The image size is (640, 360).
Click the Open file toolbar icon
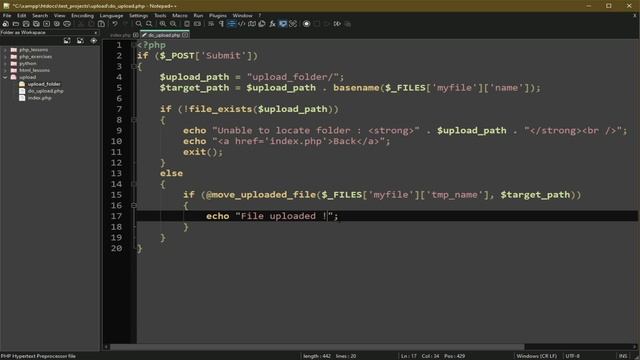(x=16, y=24)
